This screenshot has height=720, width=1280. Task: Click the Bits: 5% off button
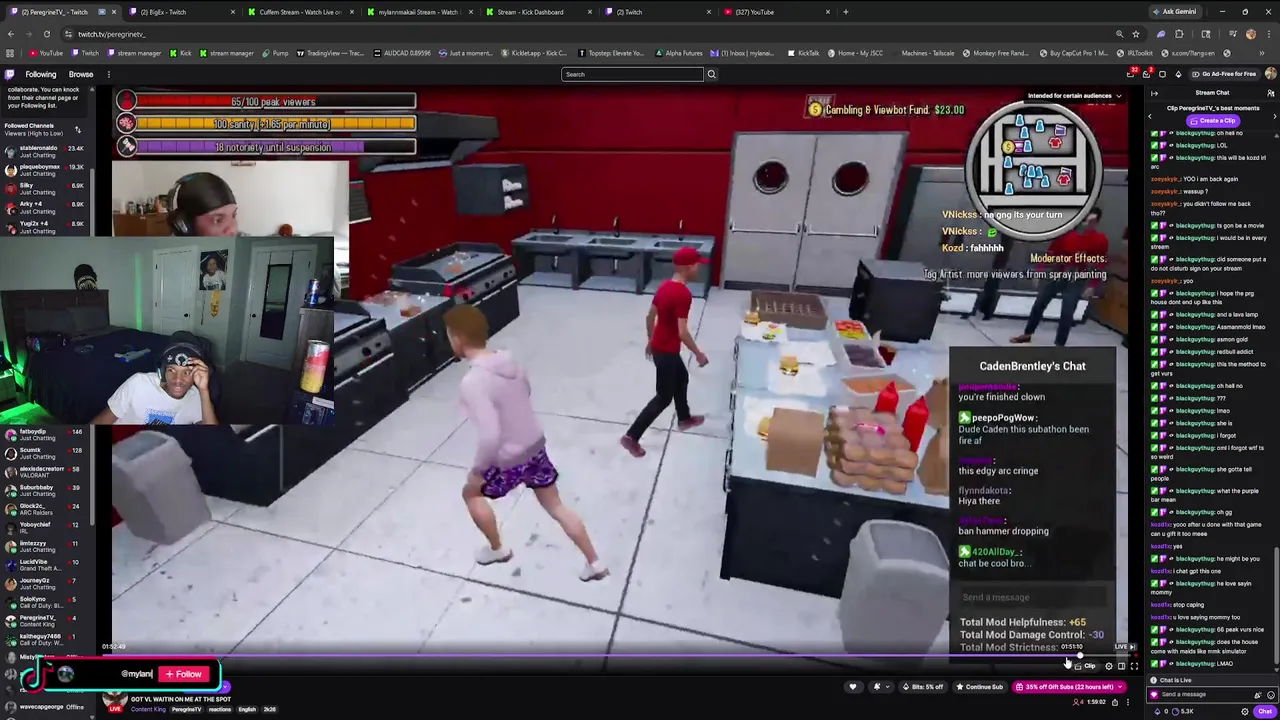pos(923,687)
